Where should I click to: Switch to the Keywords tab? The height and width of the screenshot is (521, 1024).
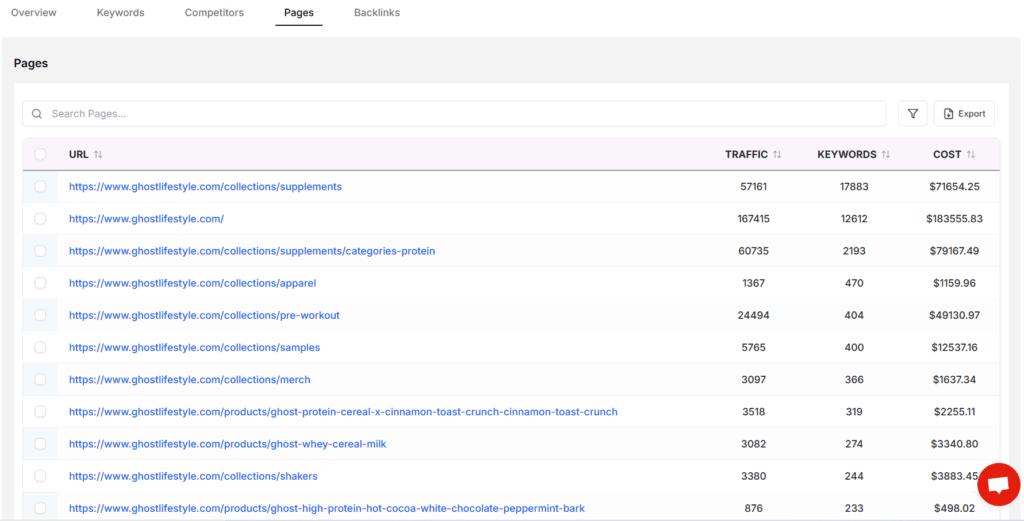(x=121, y=12)
